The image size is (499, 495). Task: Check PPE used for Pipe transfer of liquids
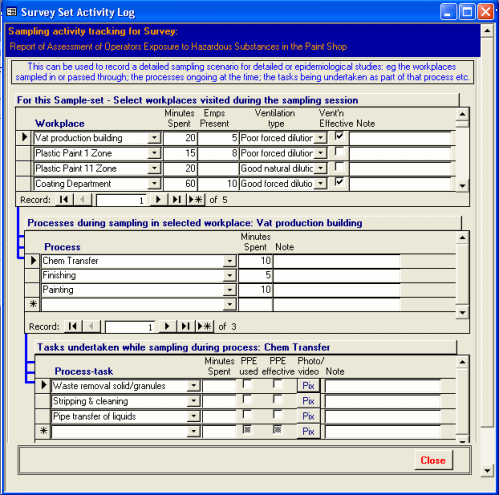click(247, 414)
